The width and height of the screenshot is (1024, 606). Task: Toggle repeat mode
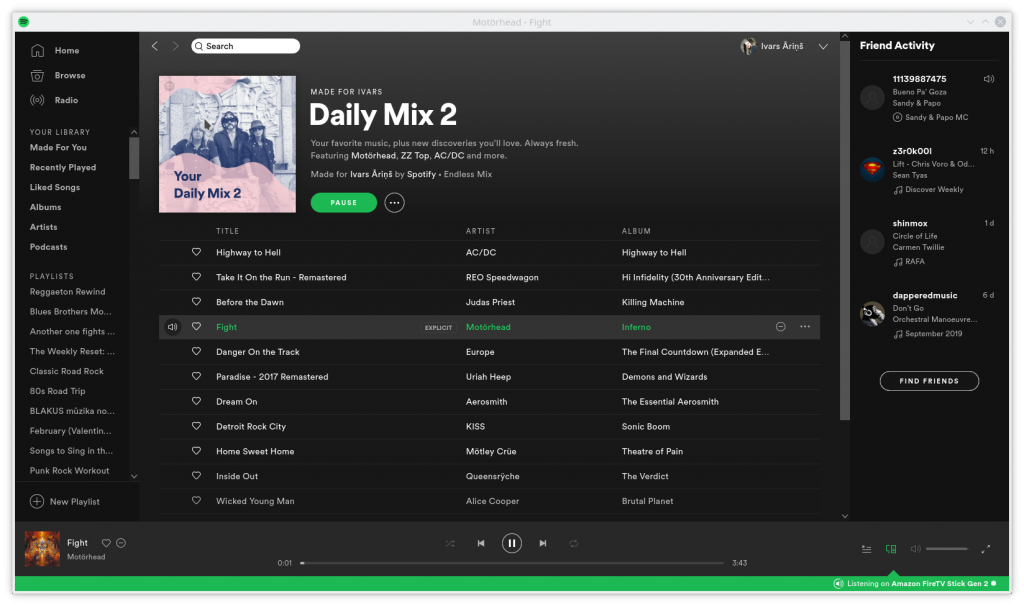click(x=573, y=543)
